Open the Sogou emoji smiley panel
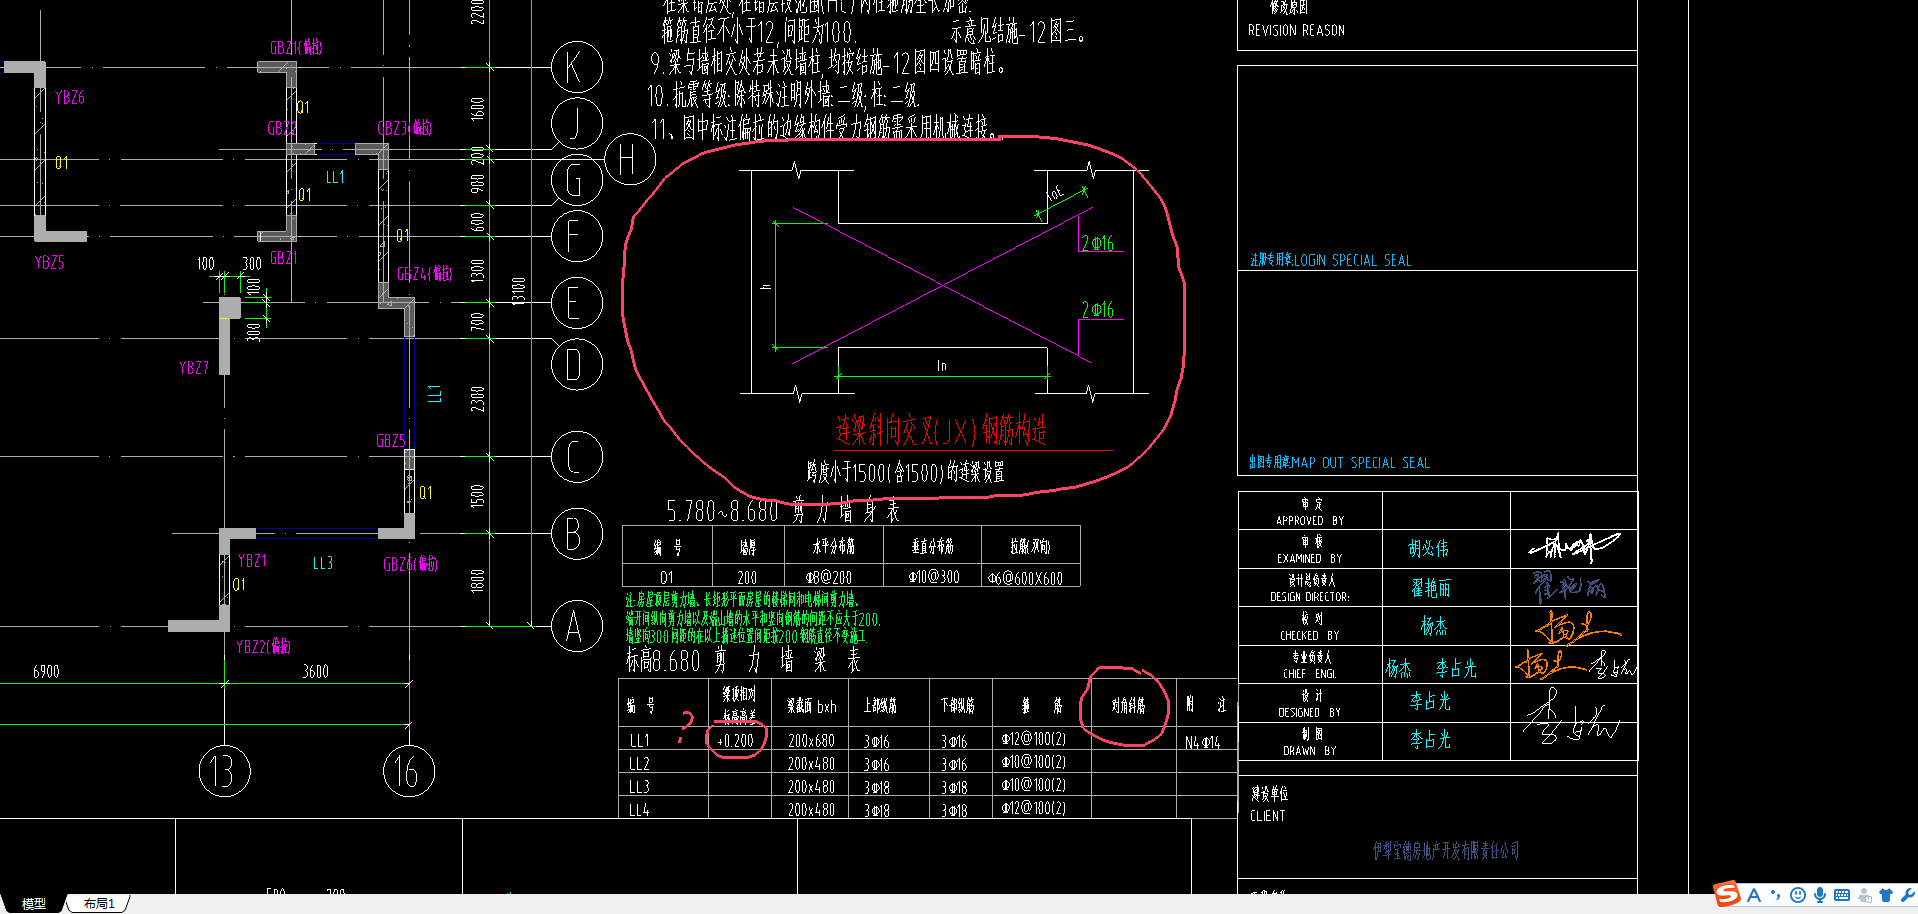 click(1798, 895)
